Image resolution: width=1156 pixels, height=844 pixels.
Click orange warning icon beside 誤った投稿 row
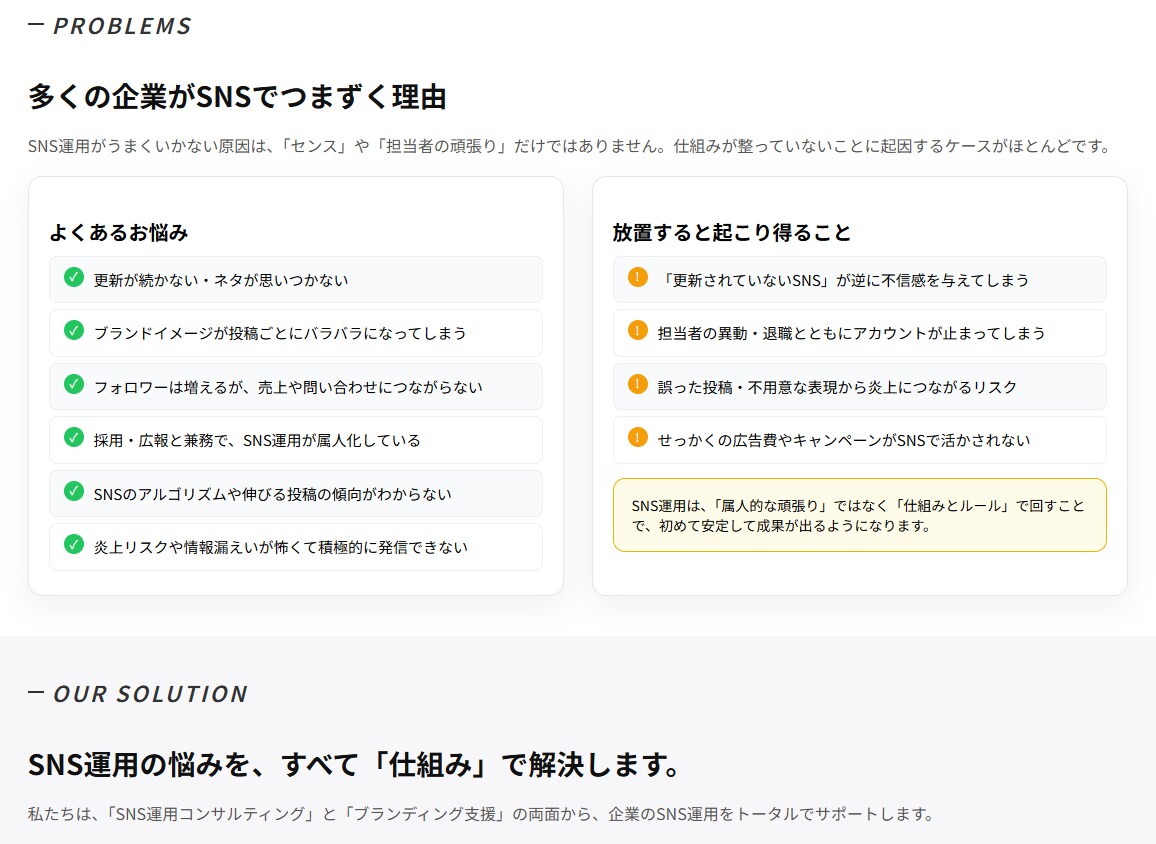pyautogui.click(x=638, y=384)
